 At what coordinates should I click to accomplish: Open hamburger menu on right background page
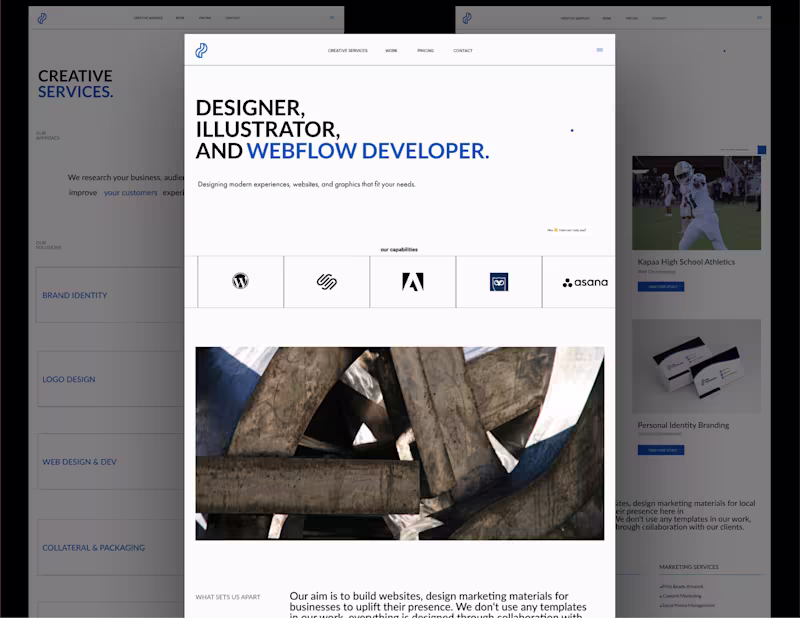(759, 17)
